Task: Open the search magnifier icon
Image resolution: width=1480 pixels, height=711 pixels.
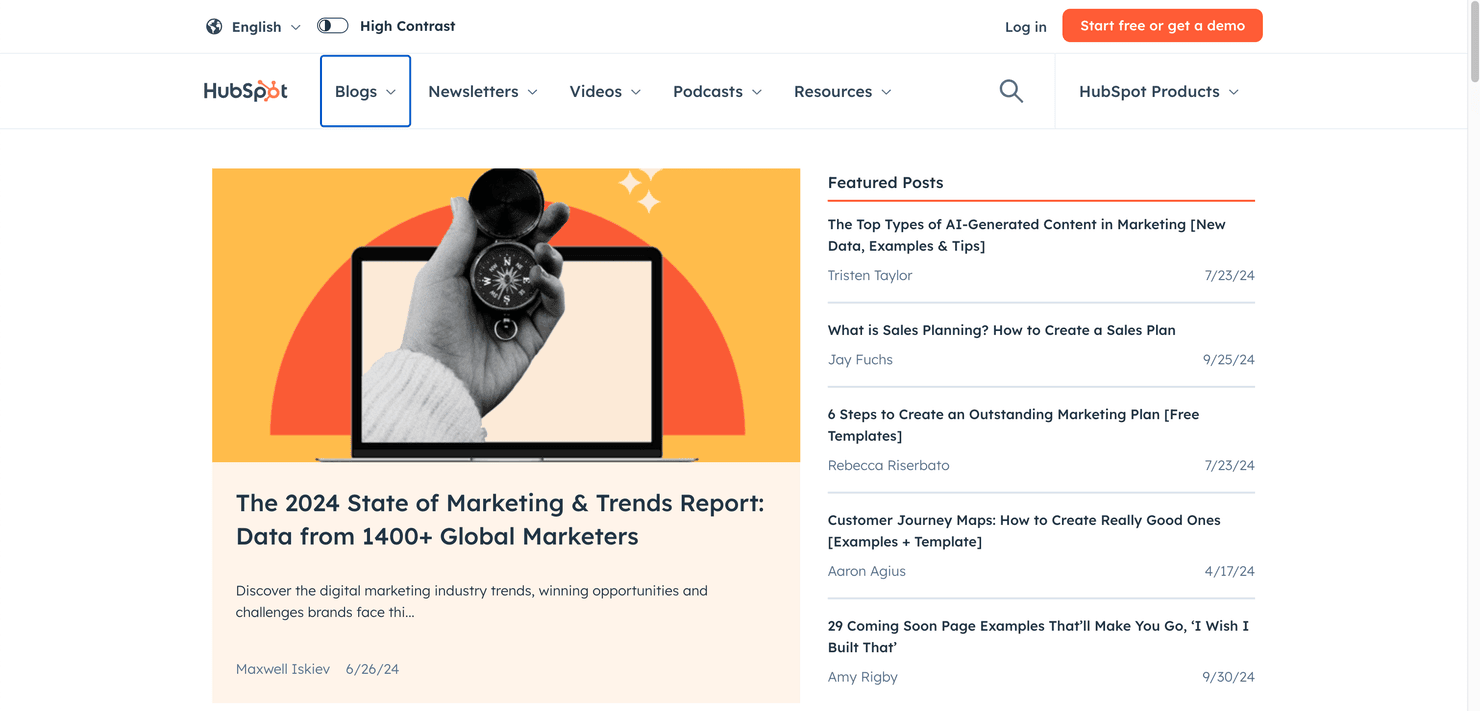Action: click(1011, 91)
